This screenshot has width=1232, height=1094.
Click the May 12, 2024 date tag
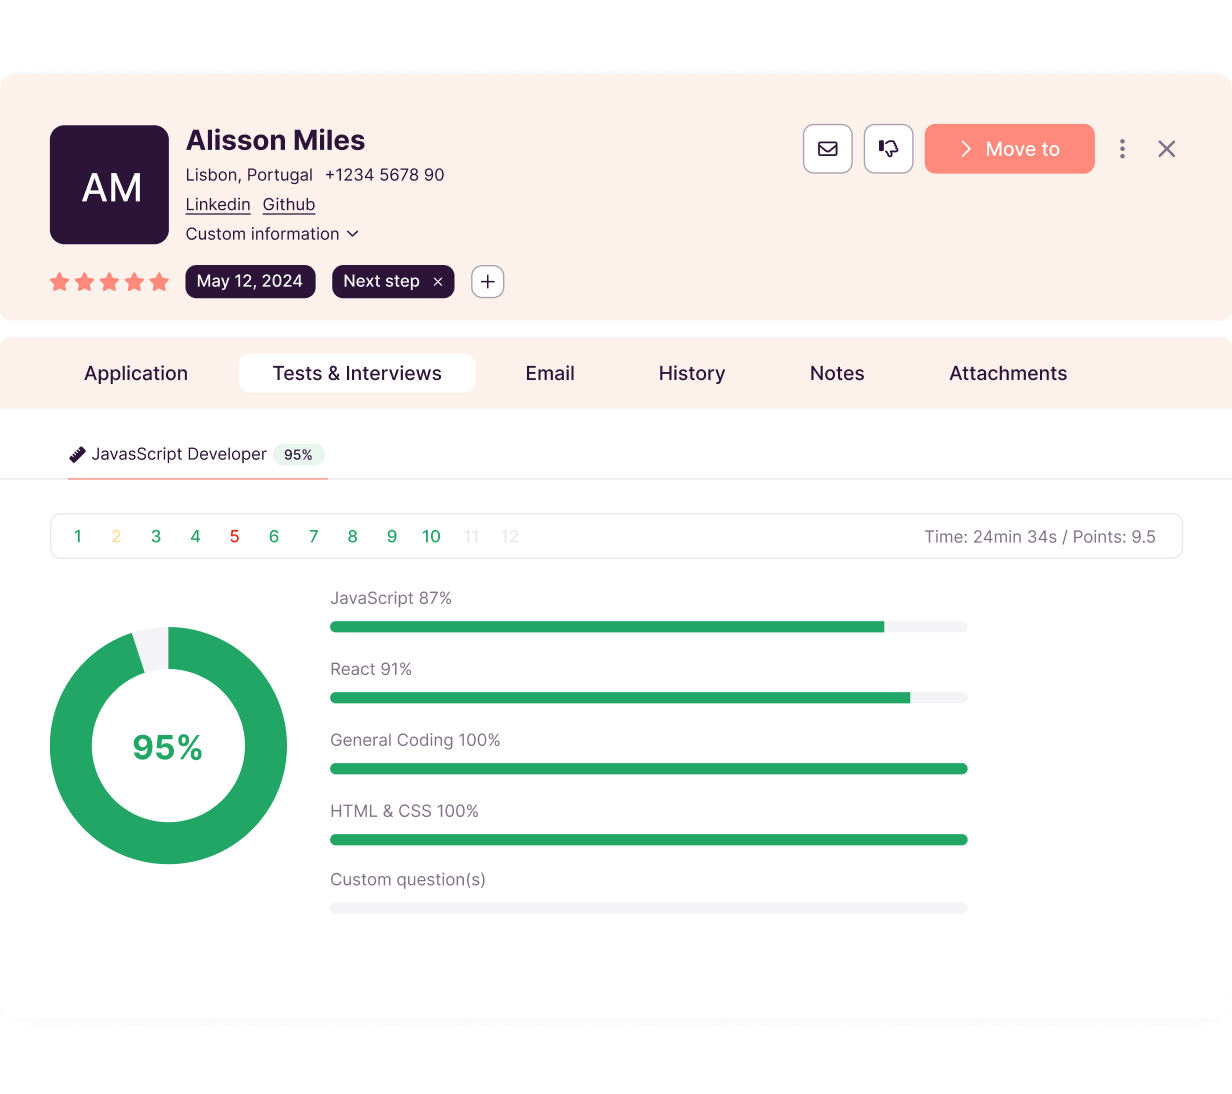(250, 282)
